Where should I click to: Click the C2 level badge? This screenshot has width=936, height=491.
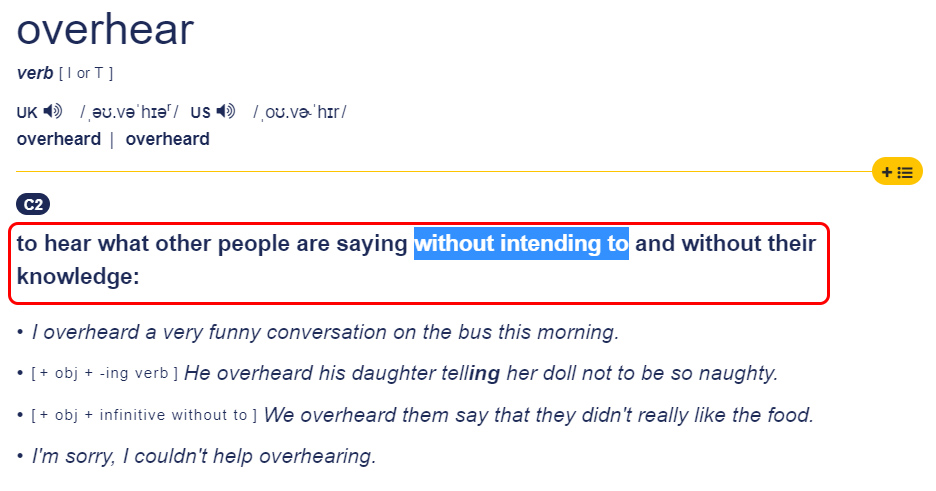(33, 205)
